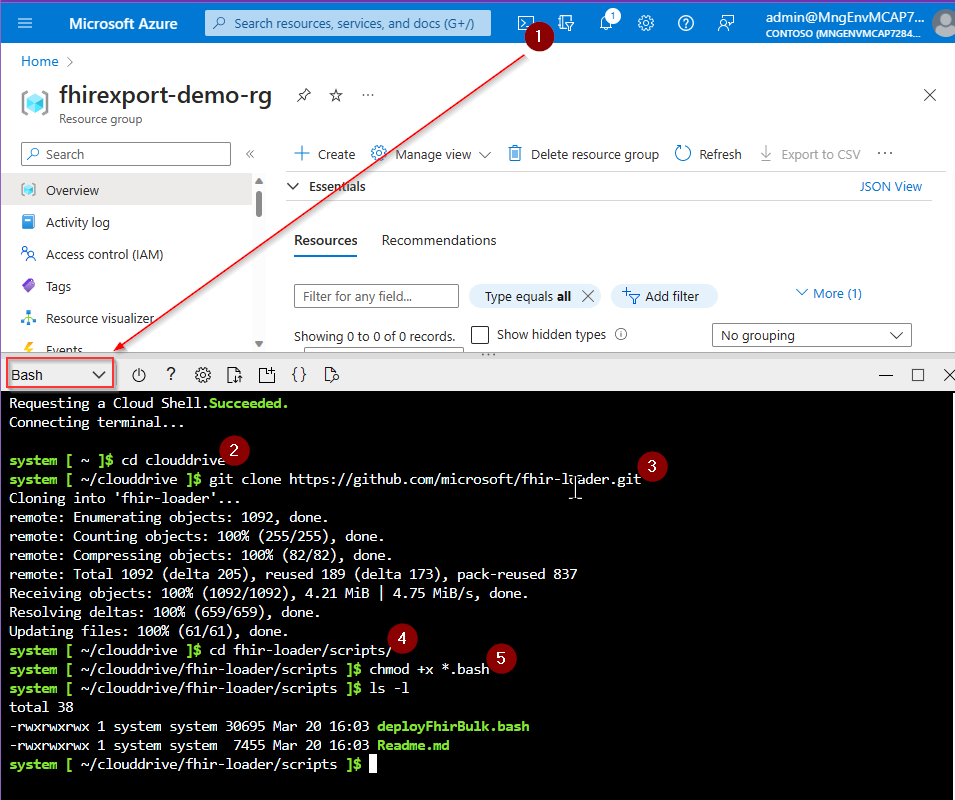This screenshot has height=800, width=955.
Task: Open Cloud Shell settings gear
Action: point(203,375)
